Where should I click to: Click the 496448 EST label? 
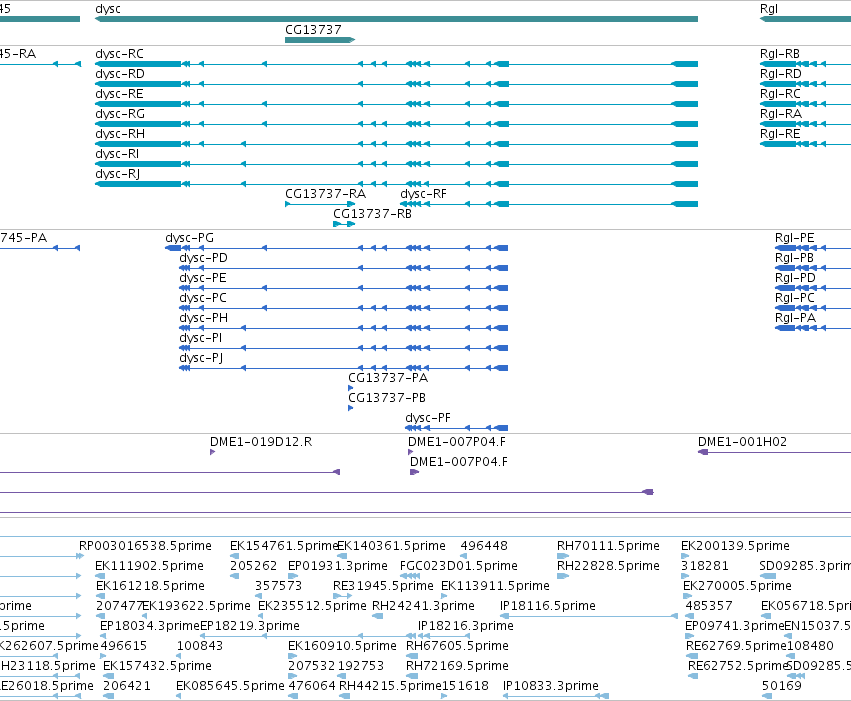[484, 545]
